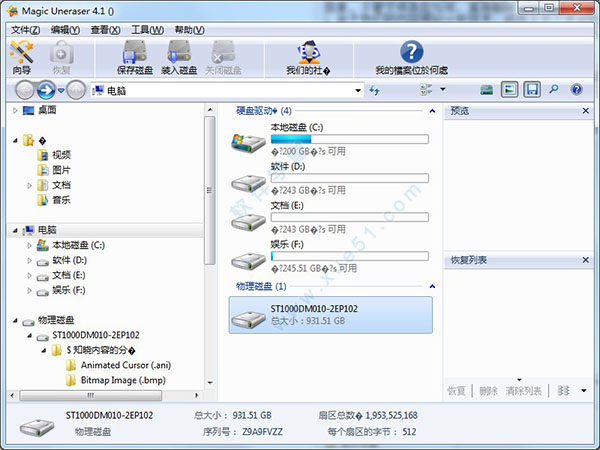Viewport: 600px width, 450px height.
Task: Click the sort icon in the recovery list toolbar
Action: pos(563,391)
